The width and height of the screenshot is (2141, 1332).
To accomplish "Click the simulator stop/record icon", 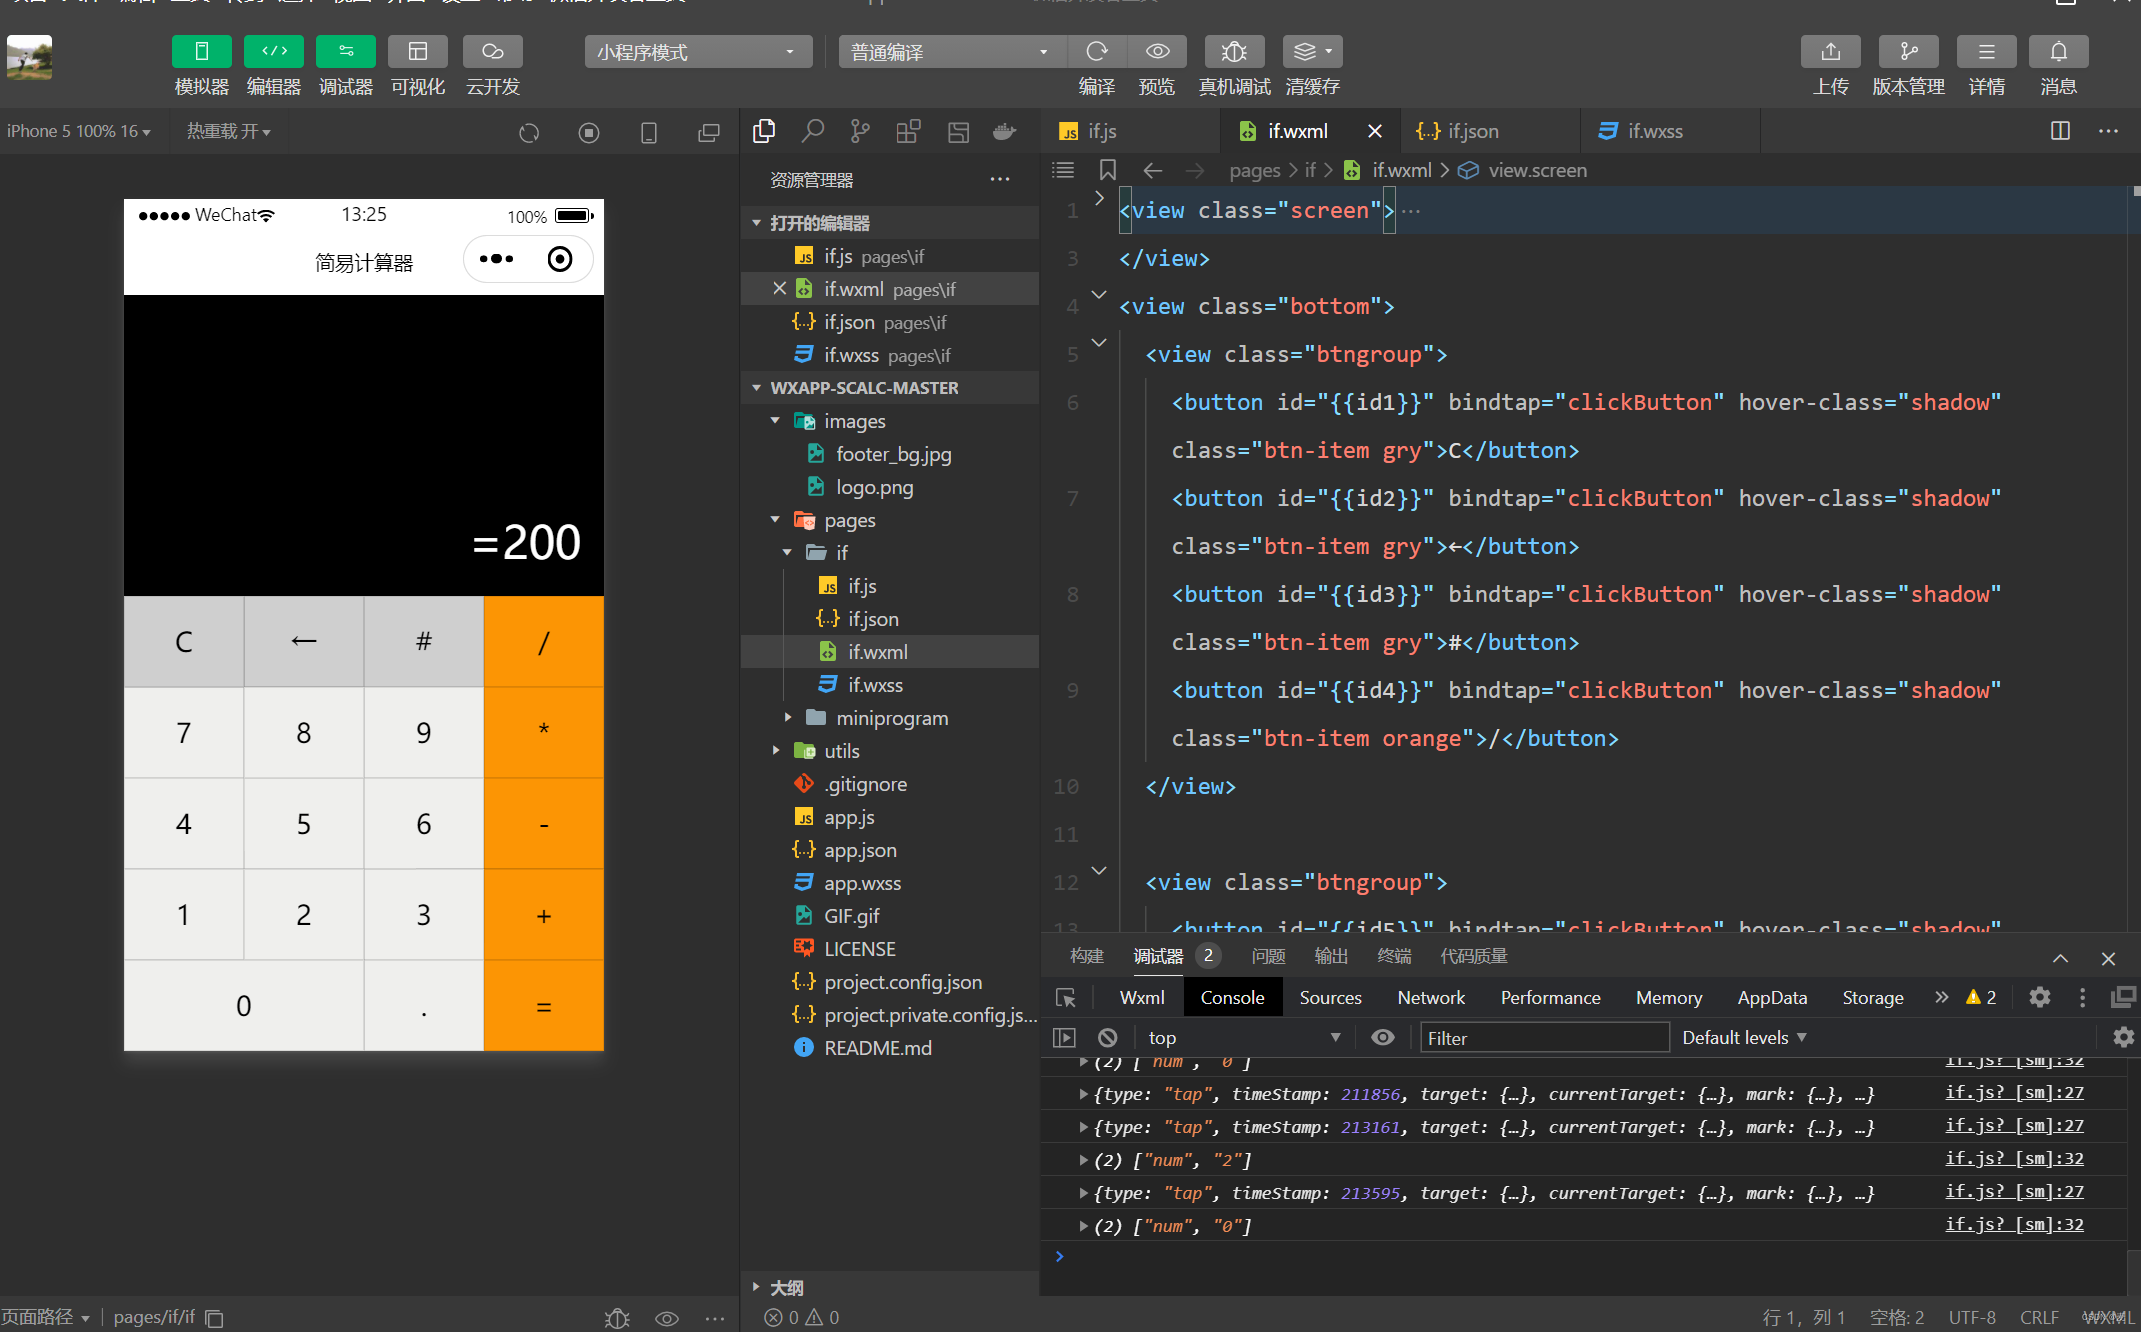I will [589, 132].
